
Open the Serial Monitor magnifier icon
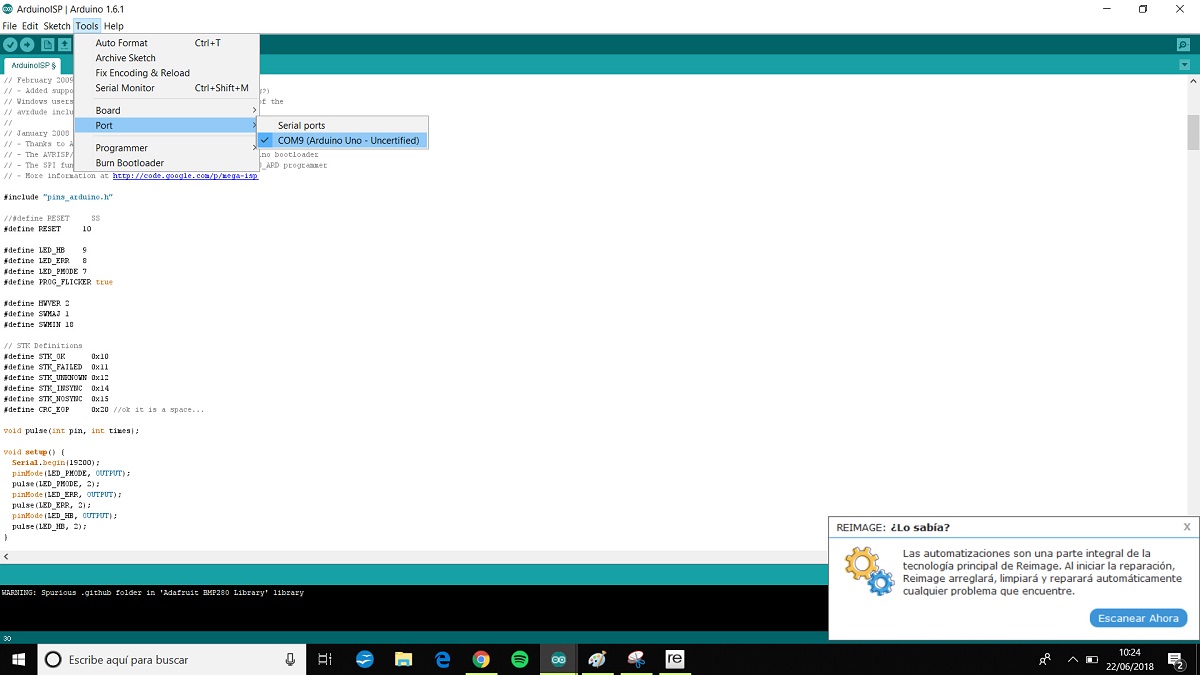tap(1183, 45)
